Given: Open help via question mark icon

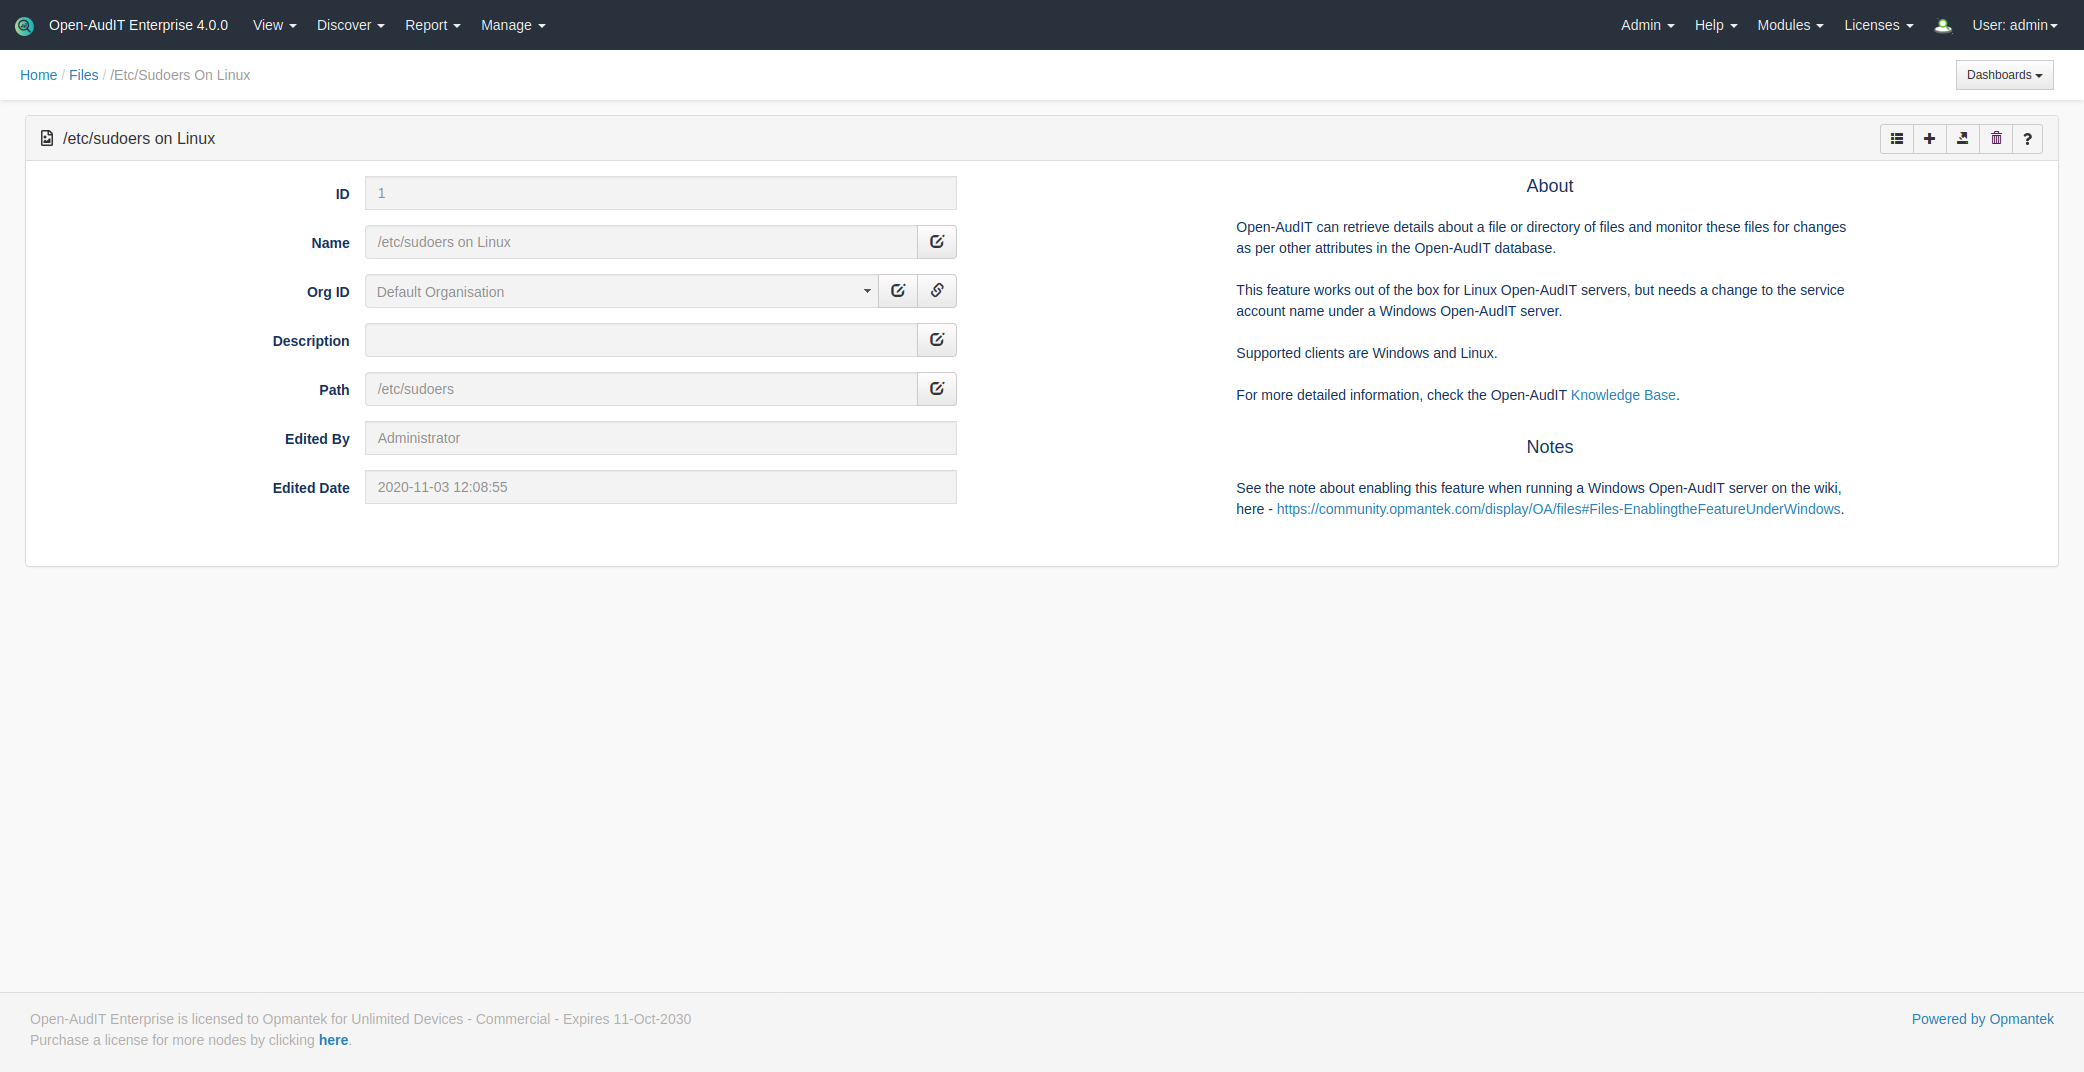Looking at the screenshot, I should (x=2027, y=139).
